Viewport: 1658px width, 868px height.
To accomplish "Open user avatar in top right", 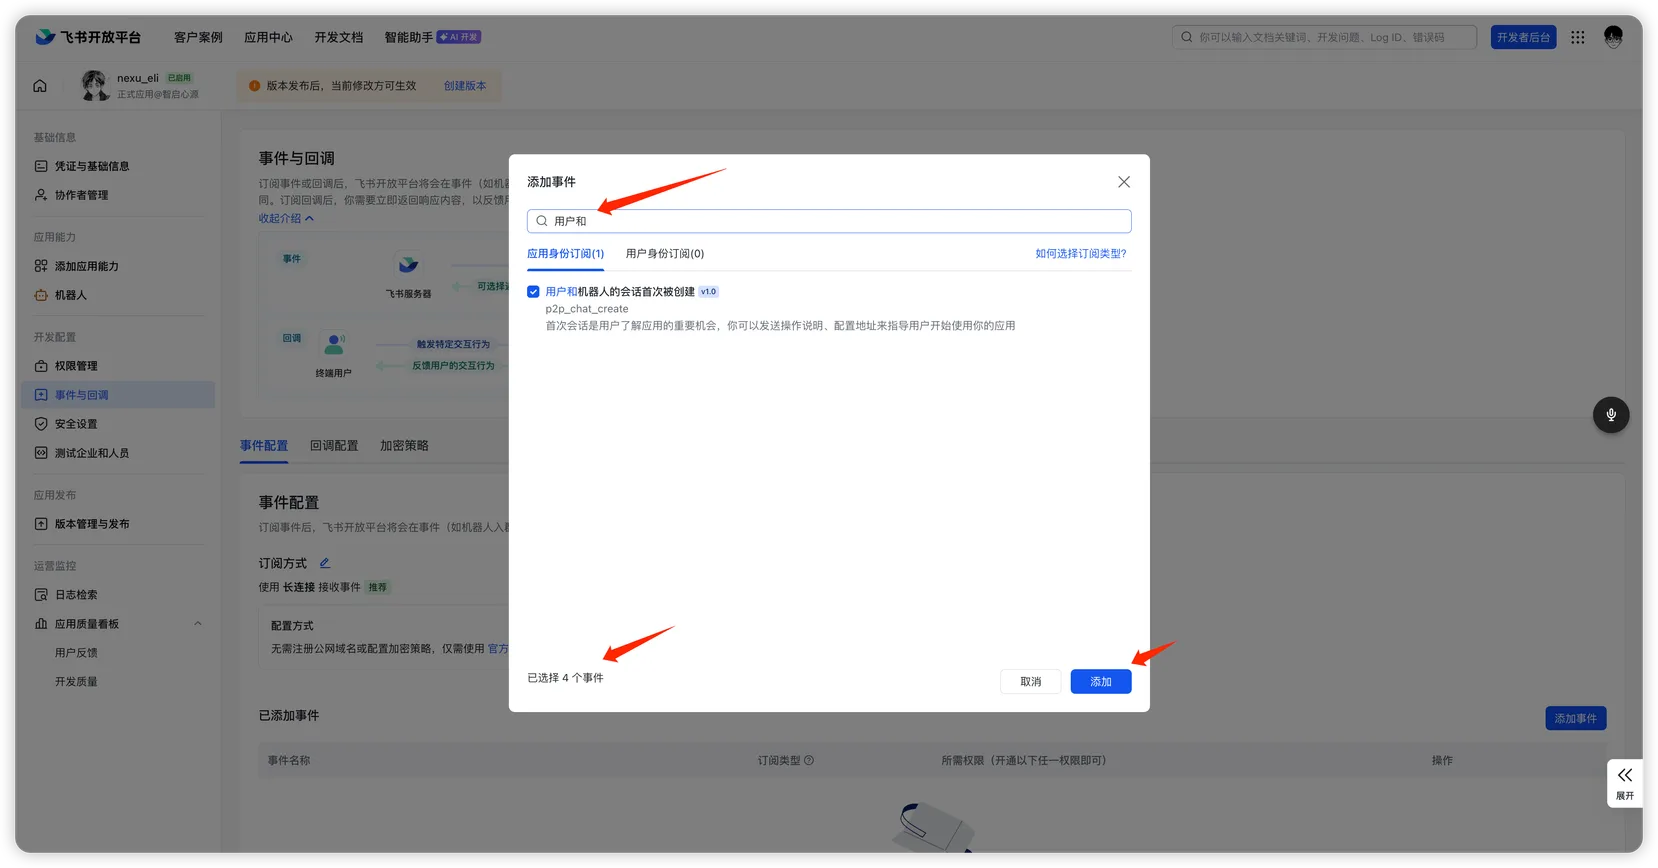I will coord(1612,37).
